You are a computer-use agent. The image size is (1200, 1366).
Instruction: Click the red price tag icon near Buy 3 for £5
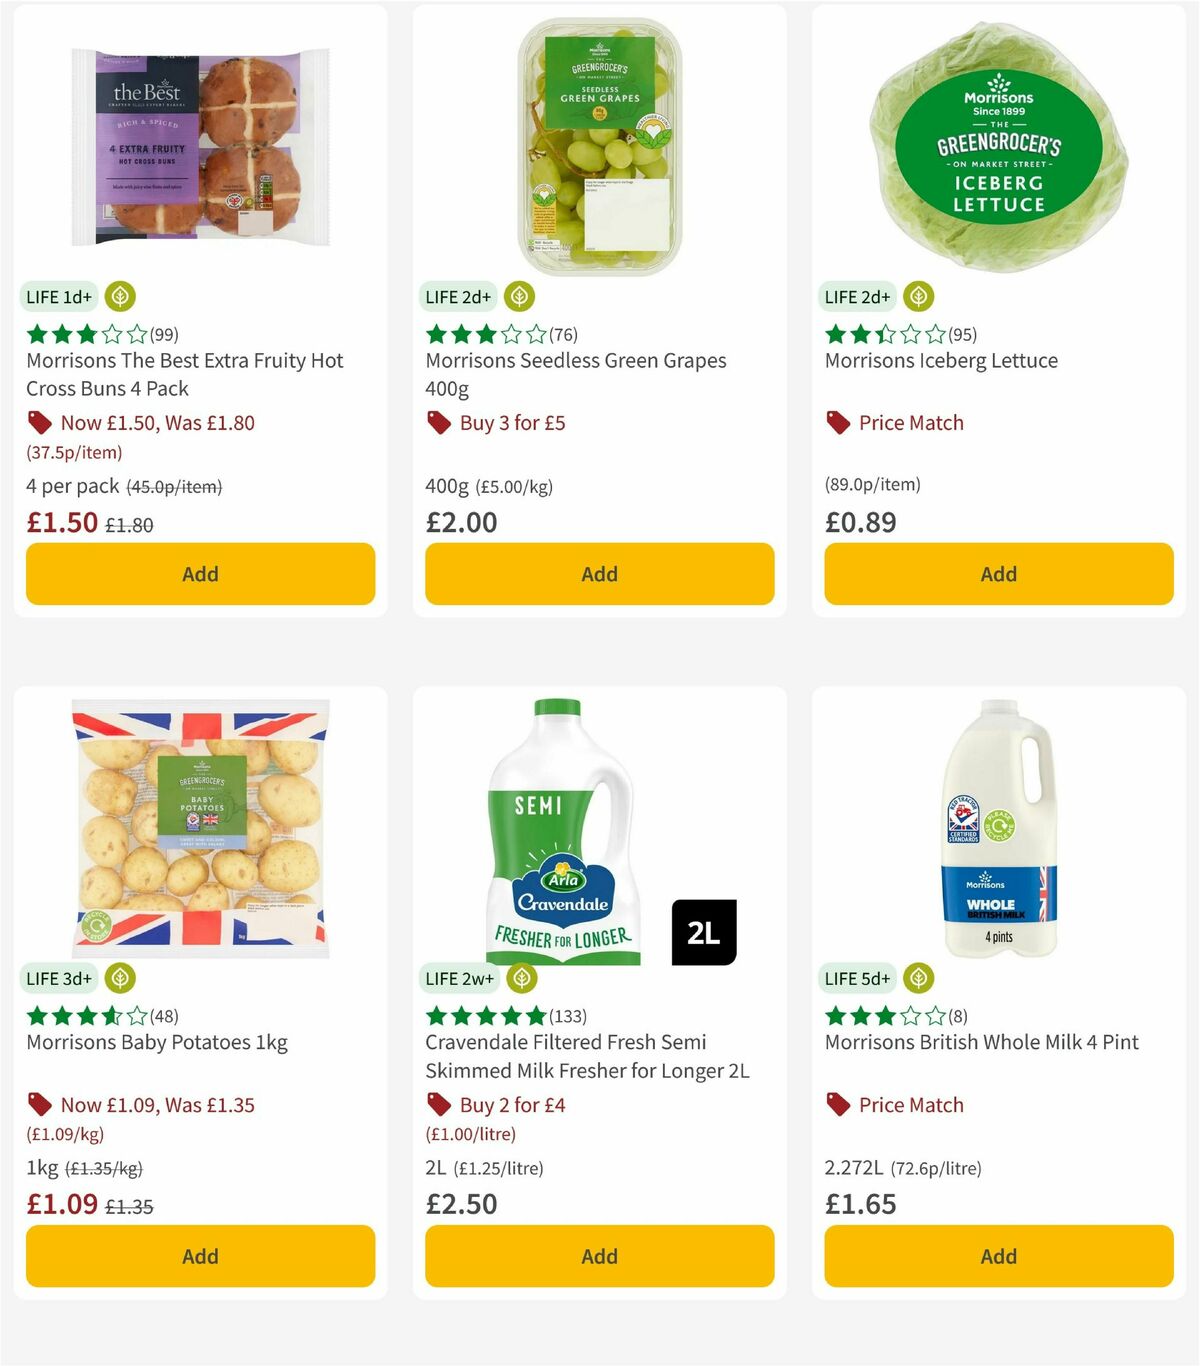(438, 423)
